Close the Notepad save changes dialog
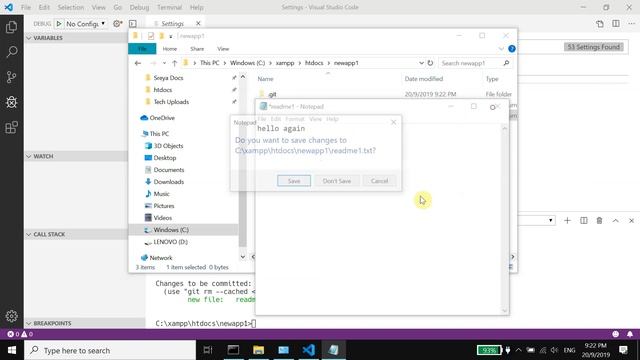This screenshot has width=640, height=360. (393, 122)
